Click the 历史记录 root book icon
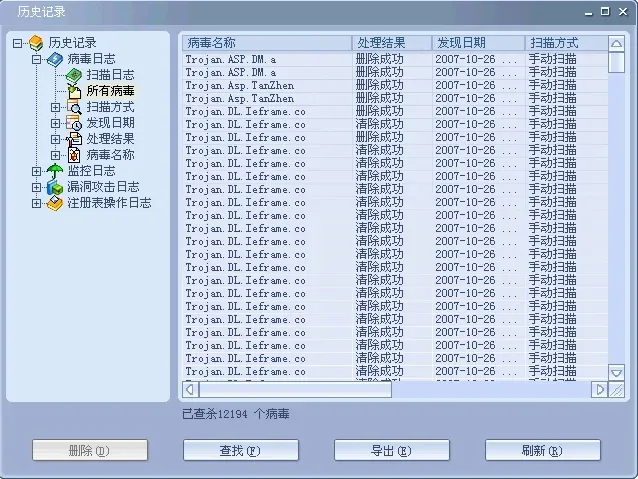This screenshot has width=638, height=479. click(36, 43)
